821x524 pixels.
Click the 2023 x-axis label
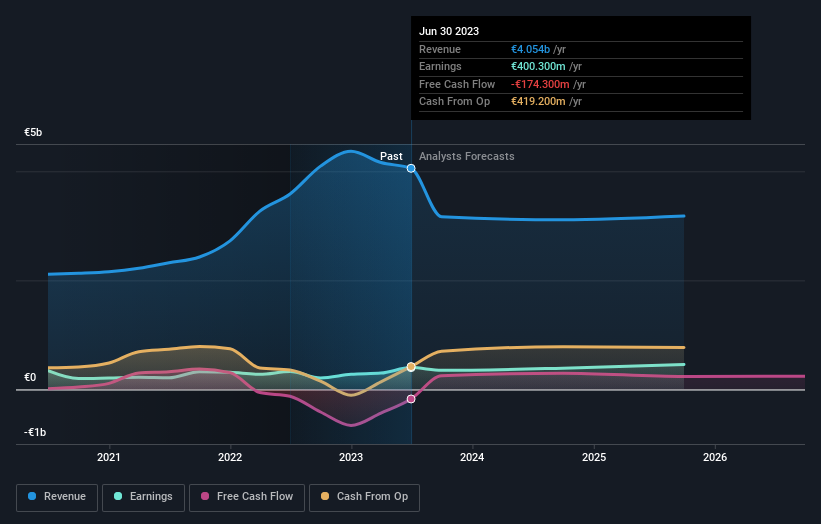(x=351, y=458)
